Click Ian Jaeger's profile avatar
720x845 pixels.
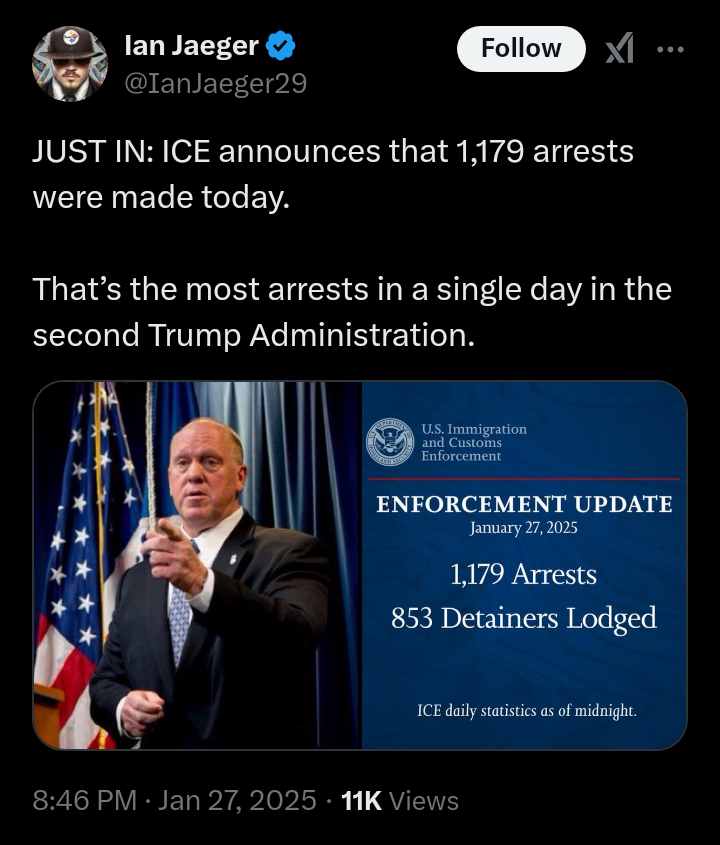70,63
